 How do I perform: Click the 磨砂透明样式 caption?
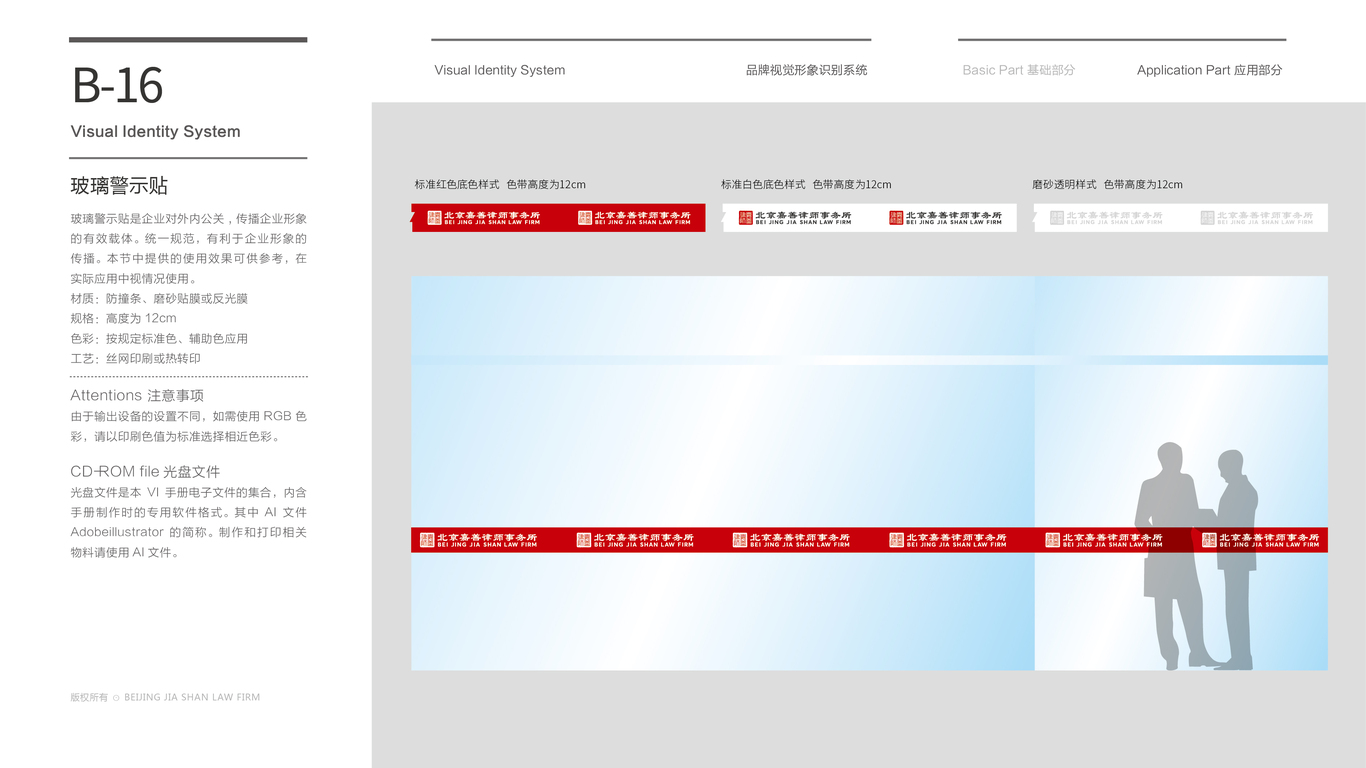tap(1064, 185)
